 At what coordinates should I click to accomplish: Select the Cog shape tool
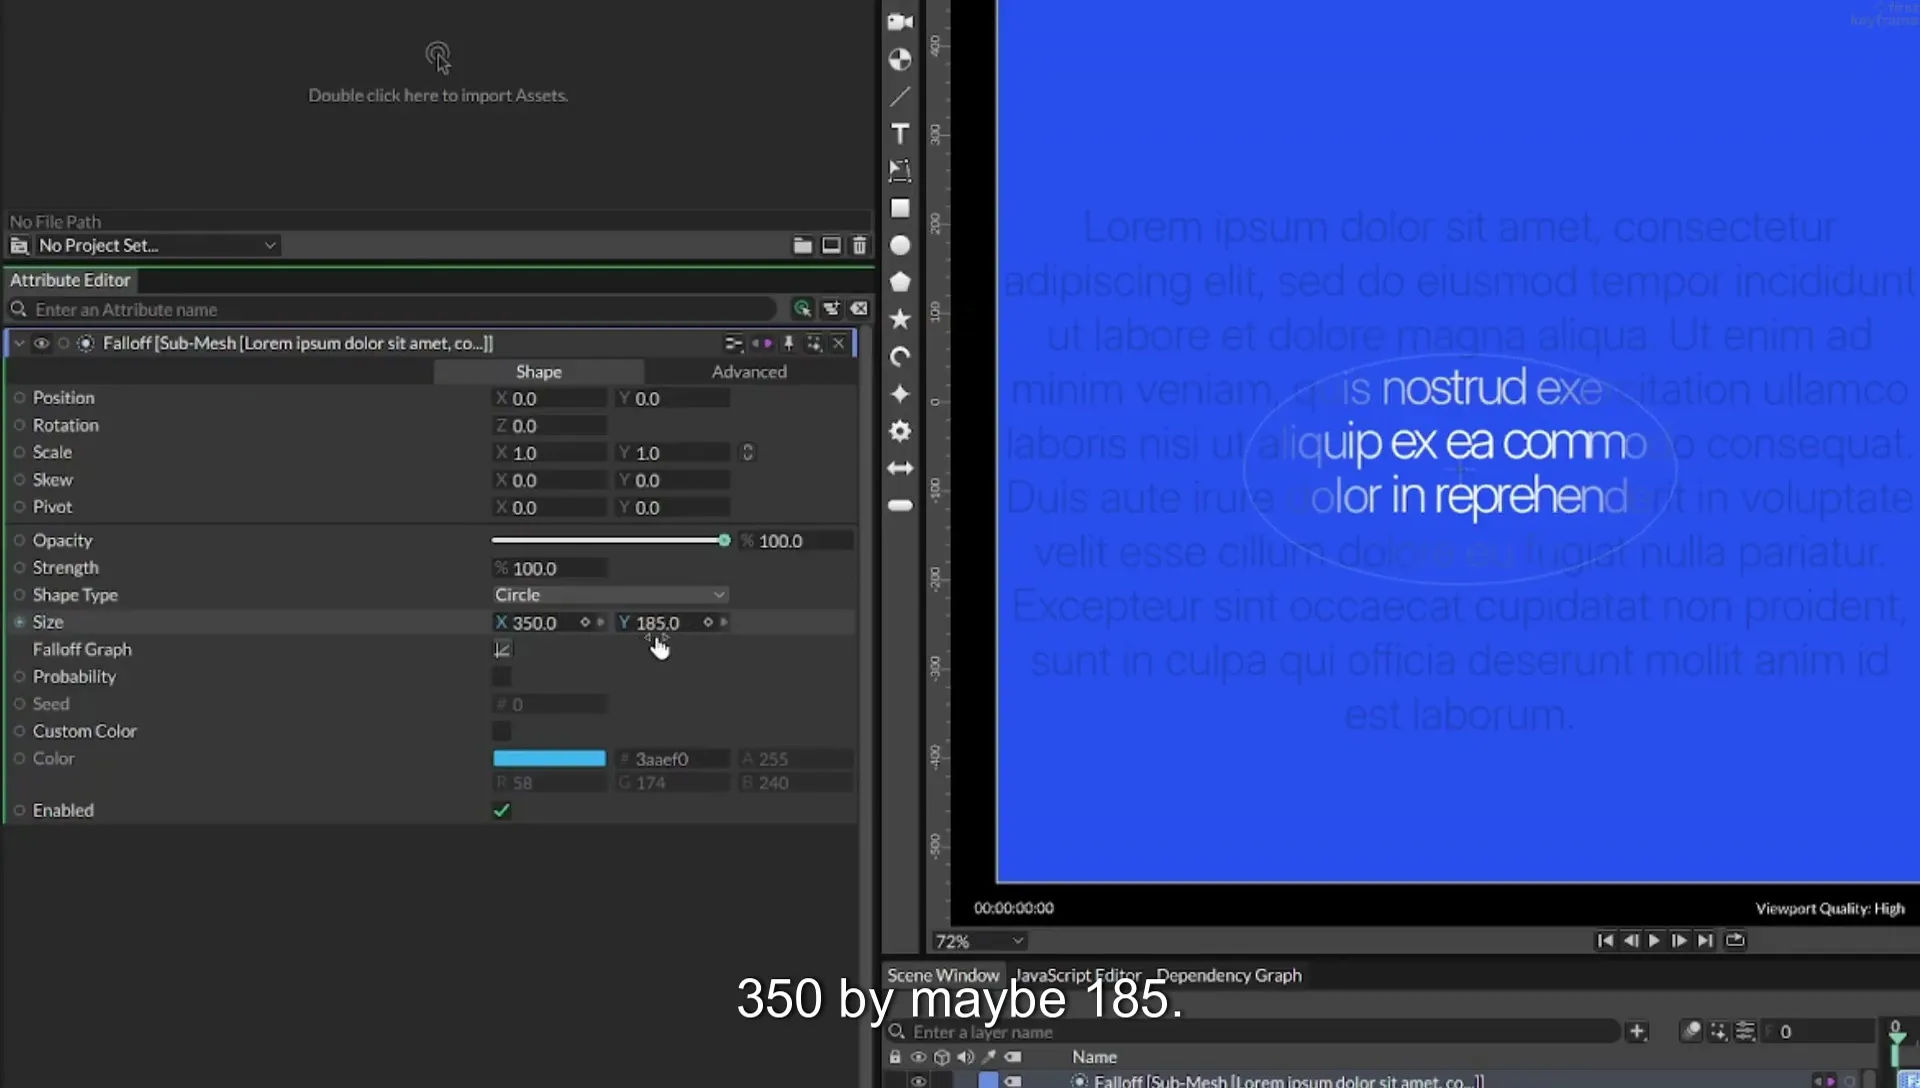click(900, 431)
